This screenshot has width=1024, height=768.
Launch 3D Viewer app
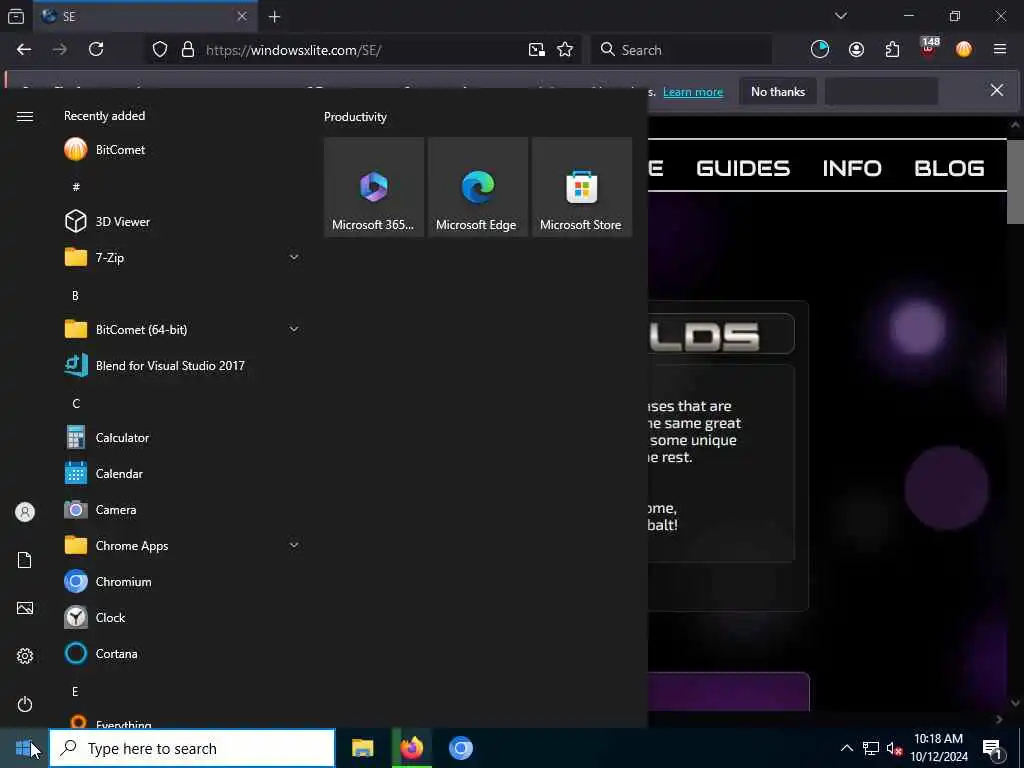pos(182,221)
